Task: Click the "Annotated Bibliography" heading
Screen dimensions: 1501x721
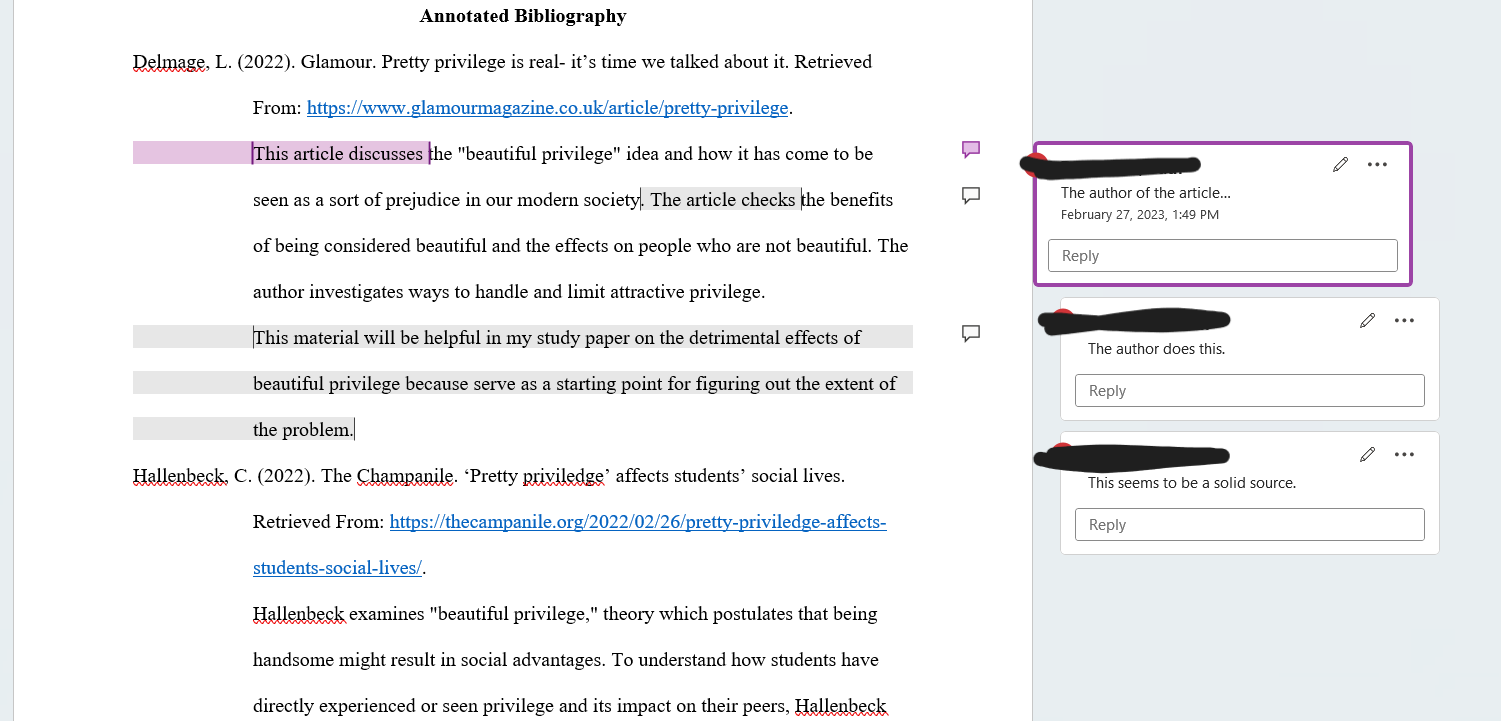Action: click(x=523, y=15)
